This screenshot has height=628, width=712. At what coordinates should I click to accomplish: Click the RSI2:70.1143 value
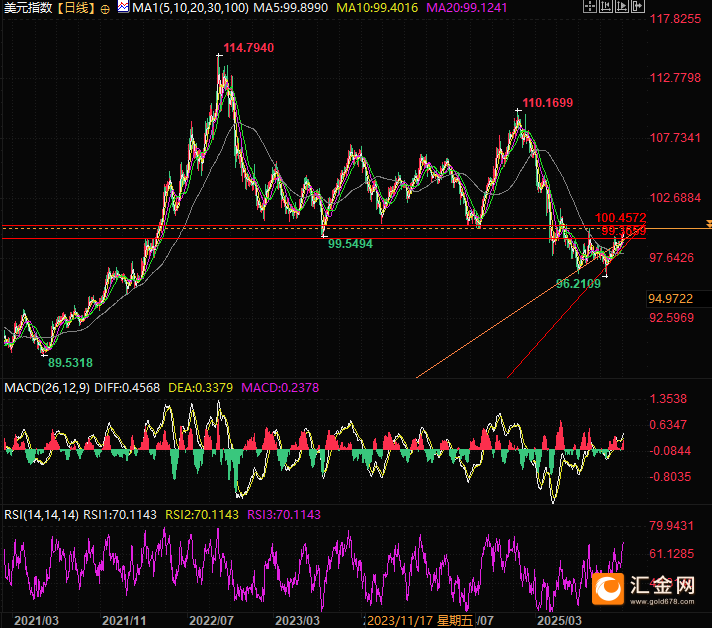[202, 514]
